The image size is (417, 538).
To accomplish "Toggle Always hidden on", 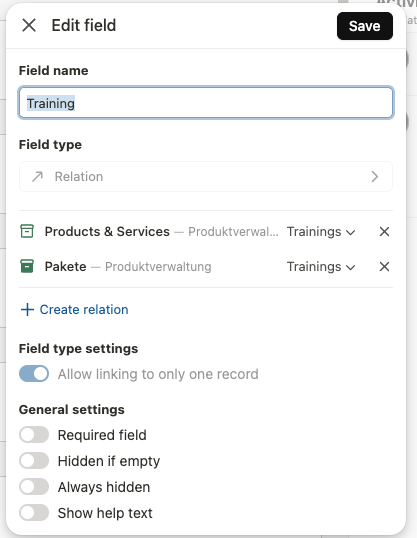I will 34,487.
